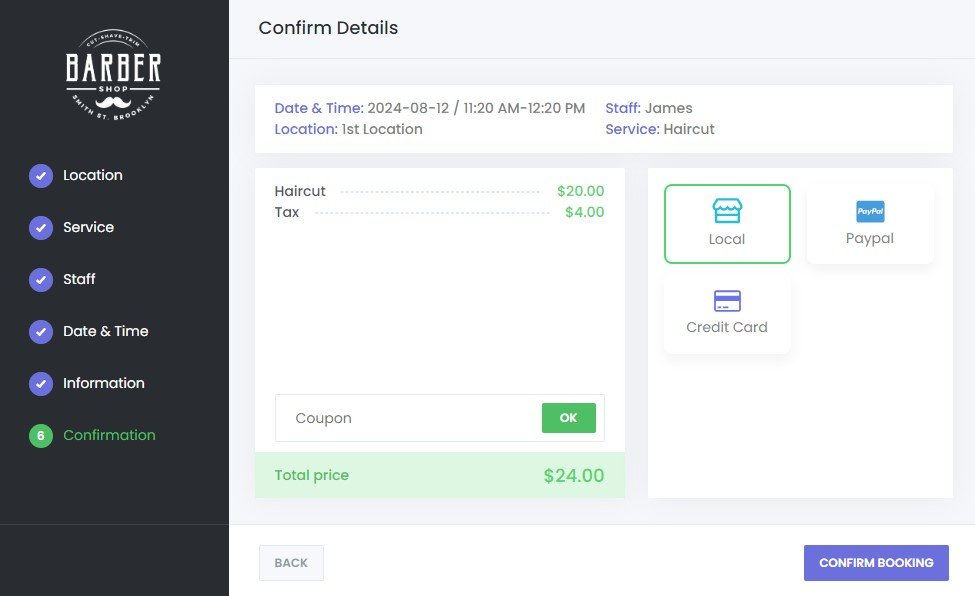Click the Barber Shop logo

point(113,73)
